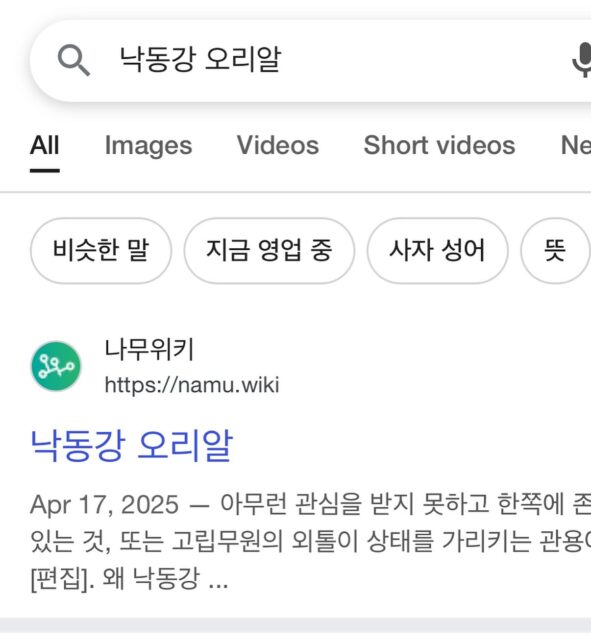This screenshot has width=591, height=640.
Task: Open the blue 낙동강 오리알 result title
Action: (131, 446)
